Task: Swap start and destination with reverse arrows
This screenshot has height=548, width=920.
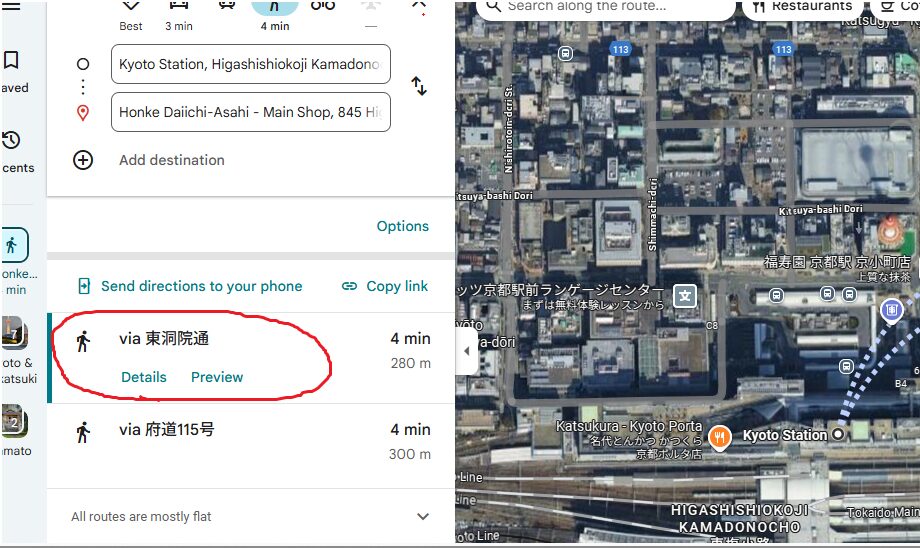Action: click(x=419, y=86)
